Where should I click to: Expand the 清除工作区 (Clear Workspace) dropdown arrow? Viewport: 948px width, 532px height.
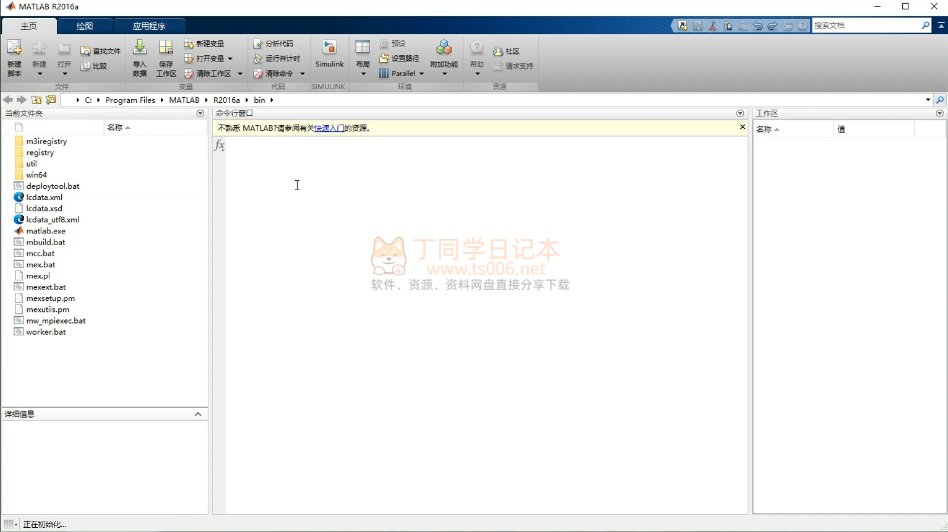[x=240, y=74]
